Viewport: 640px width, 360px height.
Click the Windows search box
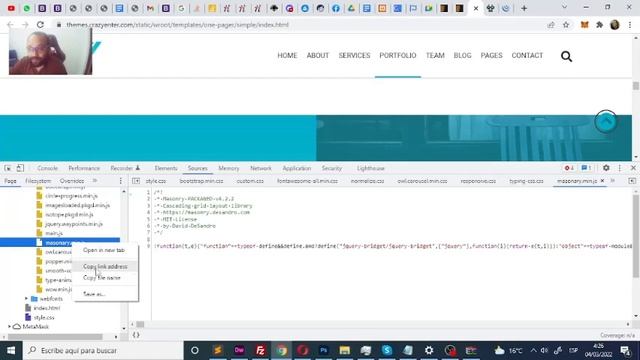tap(102, 351)
